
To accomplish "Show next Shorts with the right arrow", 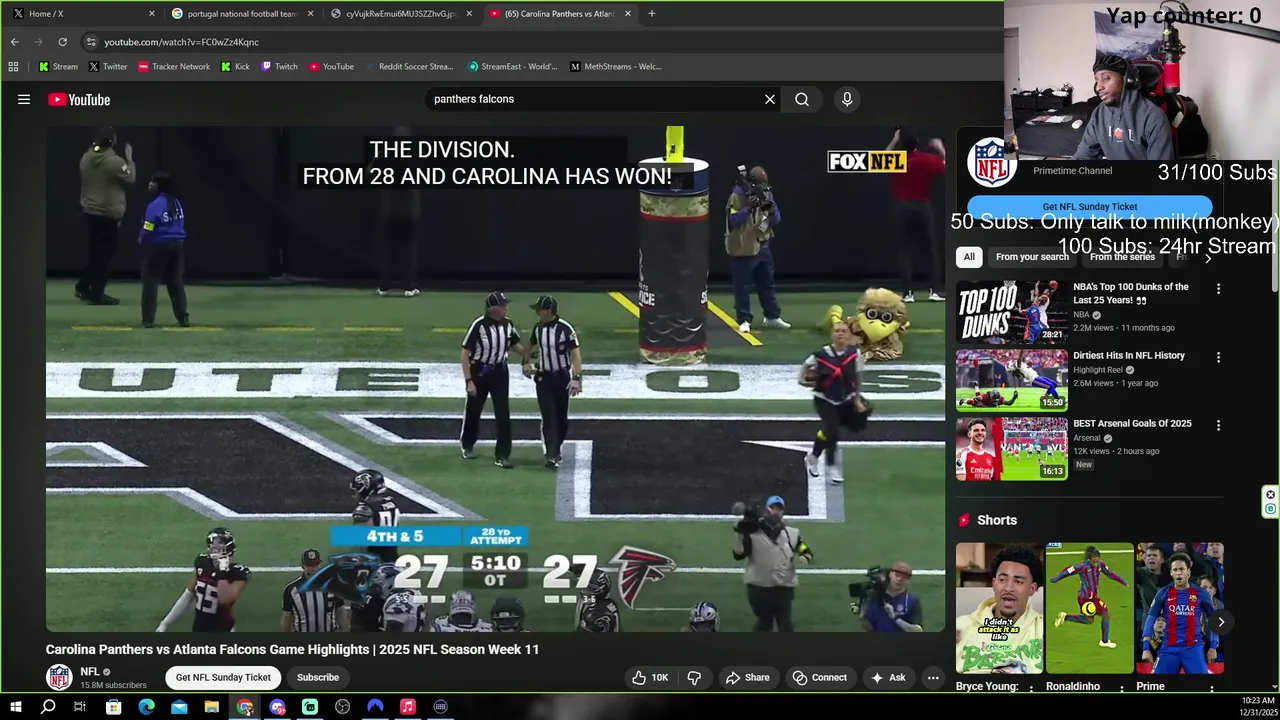I will click(1221, 622).
